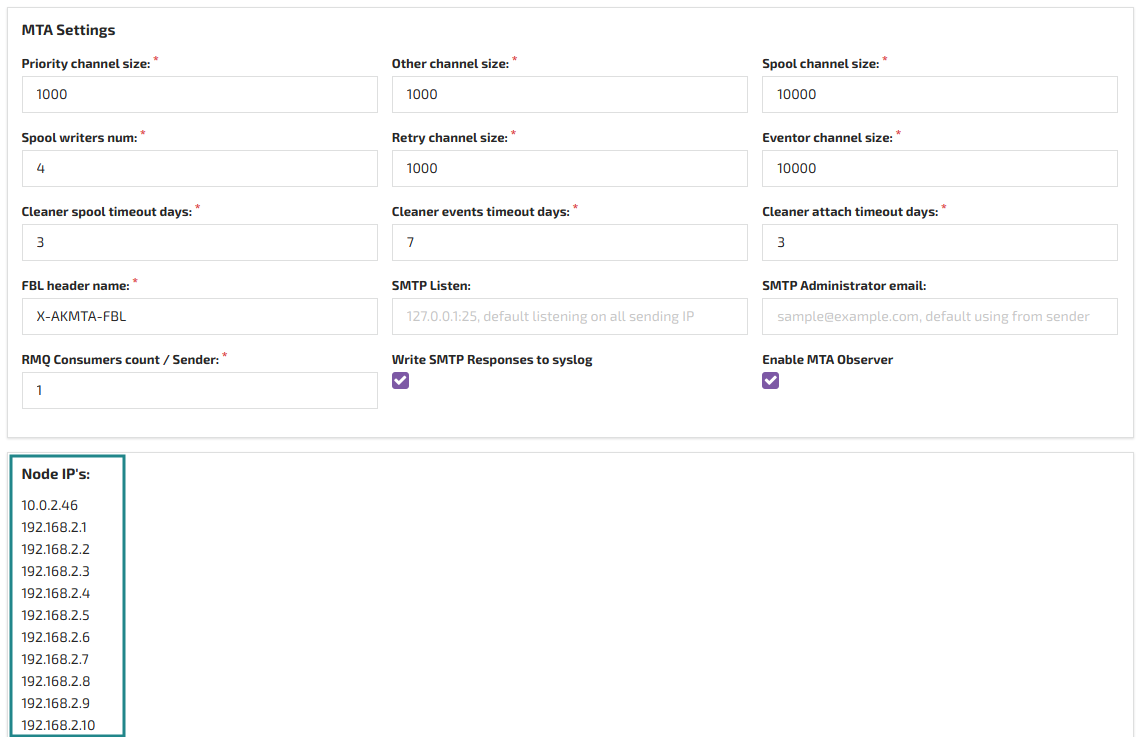The height and width of the screenshot is (737, 1143).
Task: Focus the SMTP Listen input box
Action: pyautogui.click(x=569, y=317)
